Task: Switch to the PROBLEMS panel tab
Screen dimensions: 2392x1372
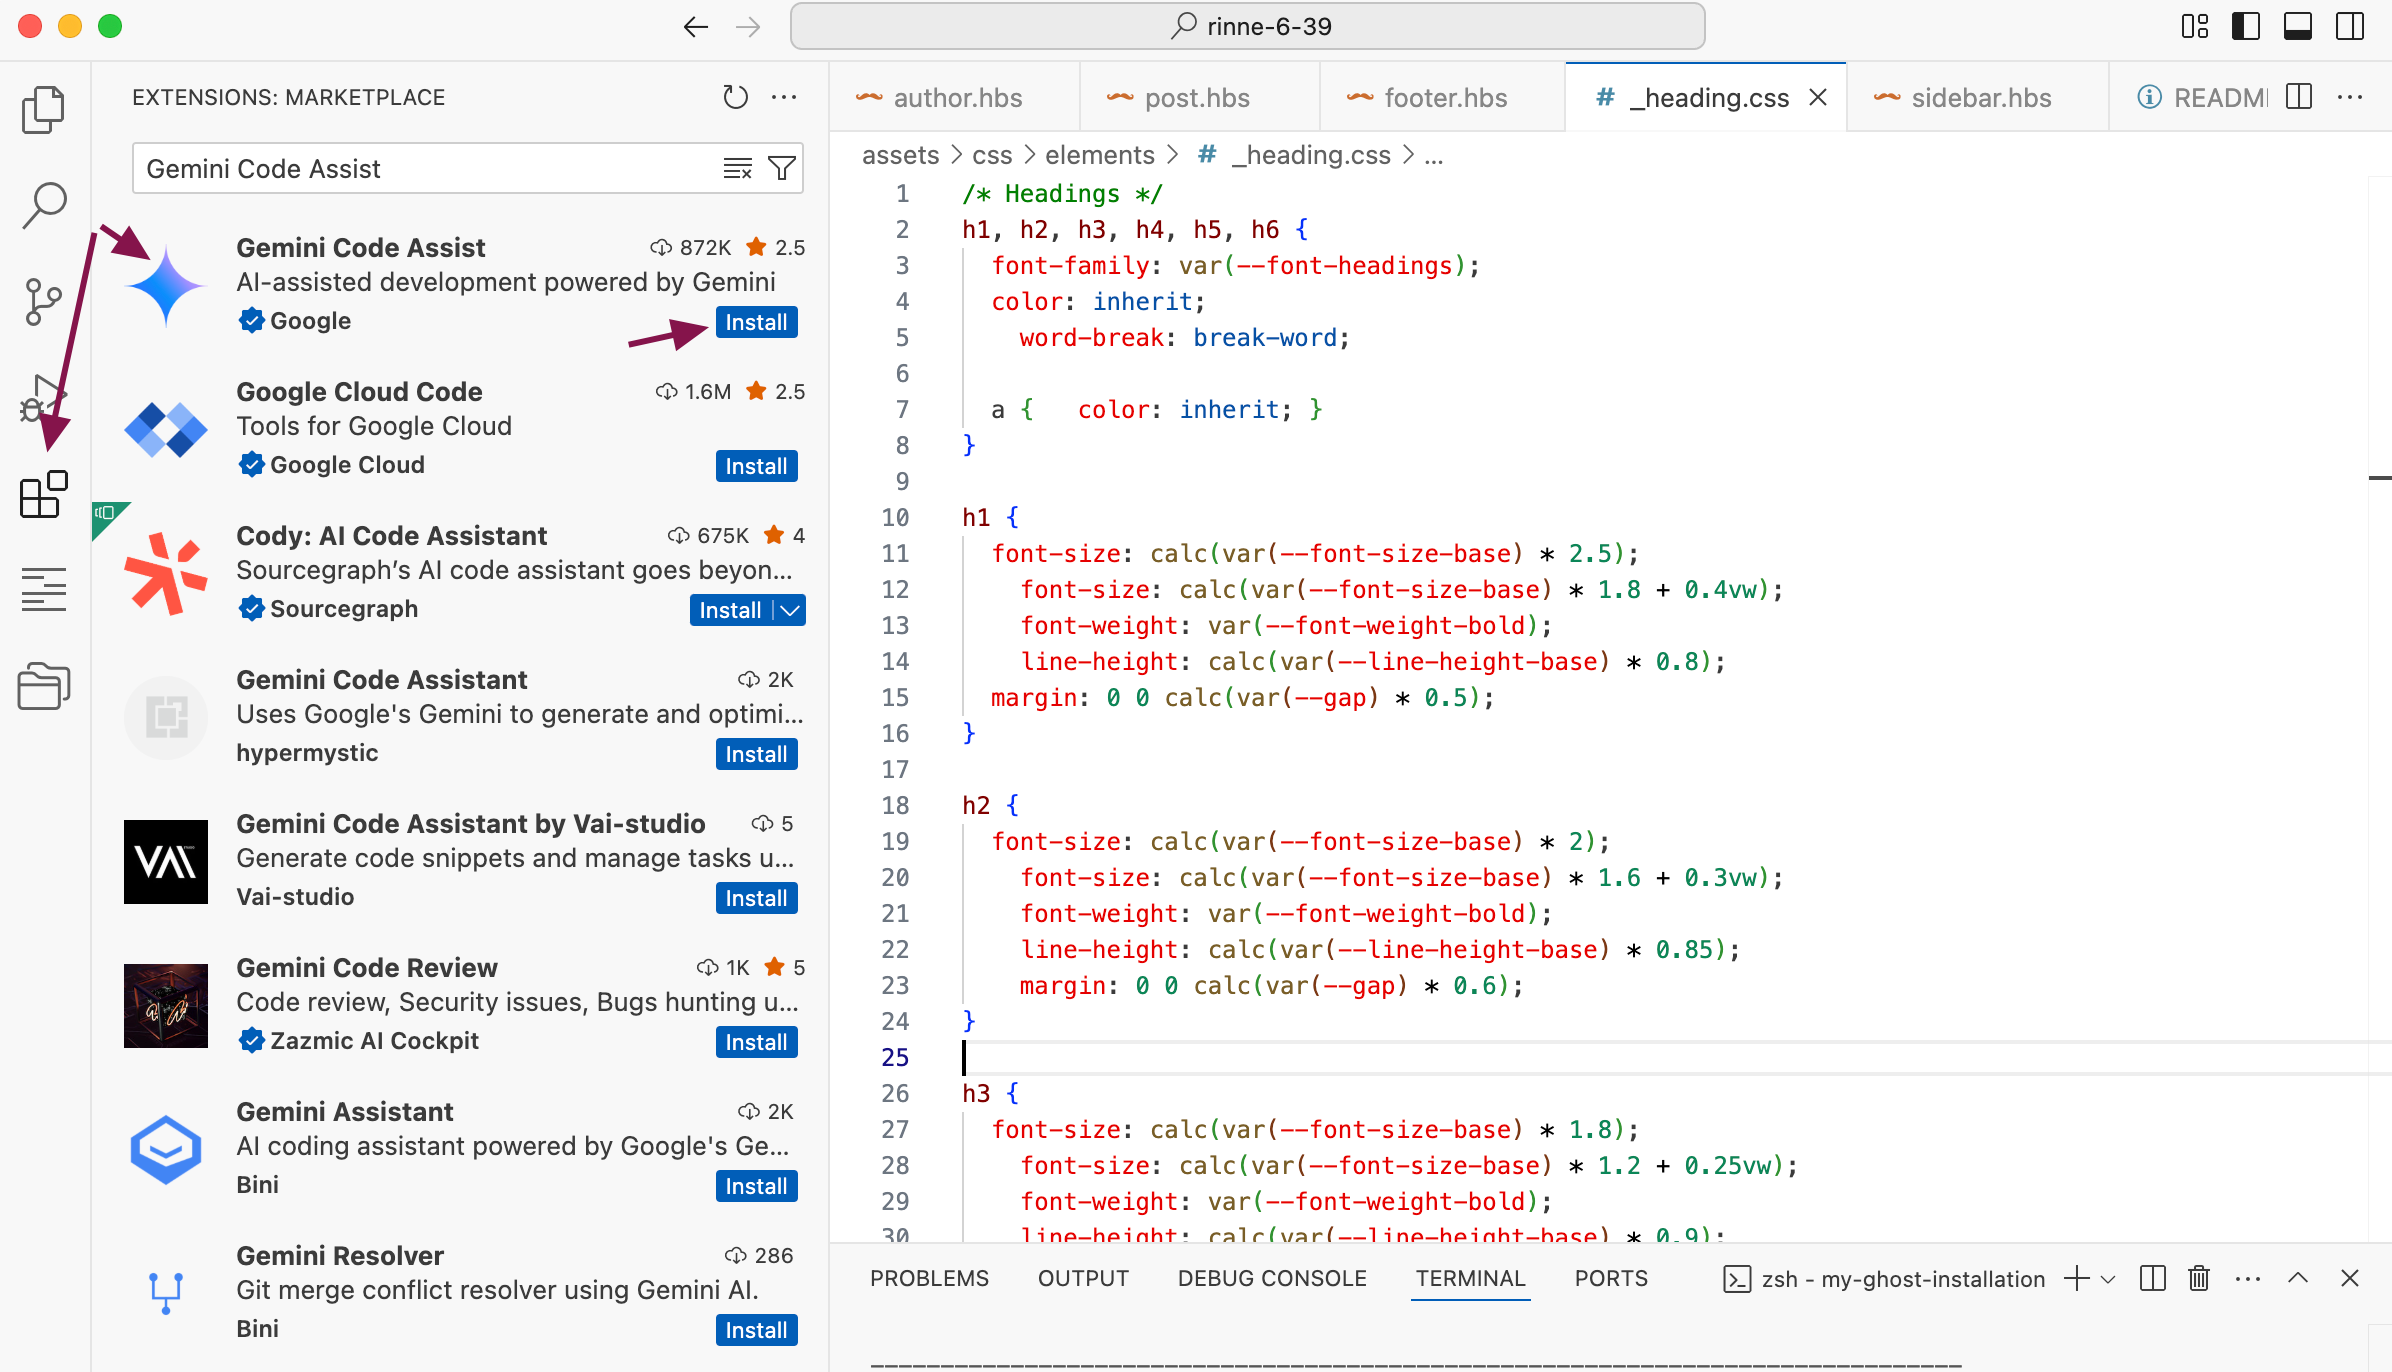Action: point(929,1278)
